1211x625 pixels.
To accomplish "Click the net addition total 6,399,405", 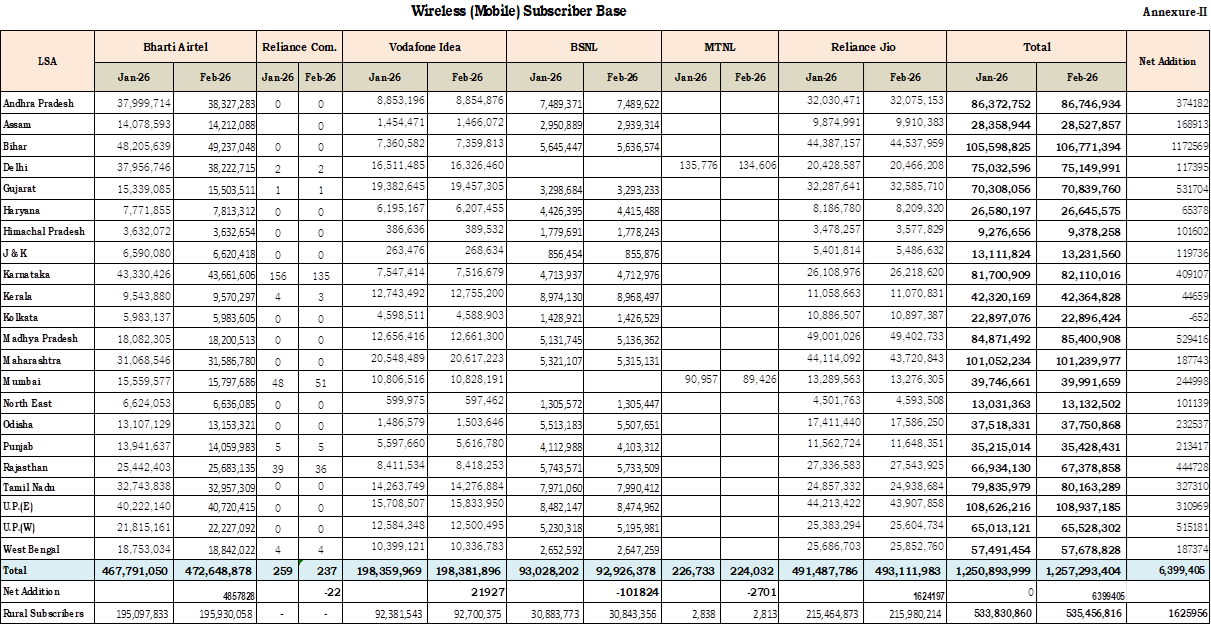I will click(1168, 570).
